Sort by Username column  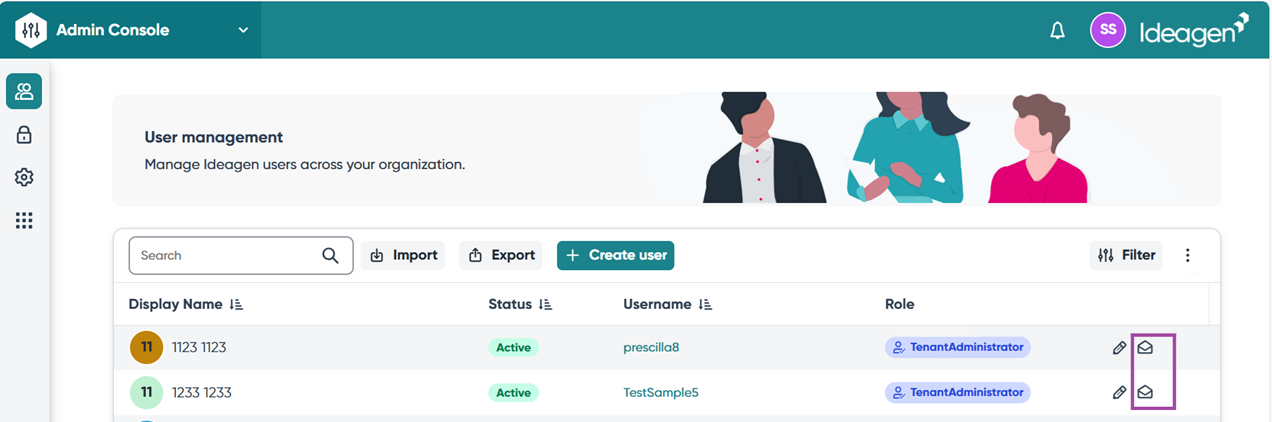705,304
